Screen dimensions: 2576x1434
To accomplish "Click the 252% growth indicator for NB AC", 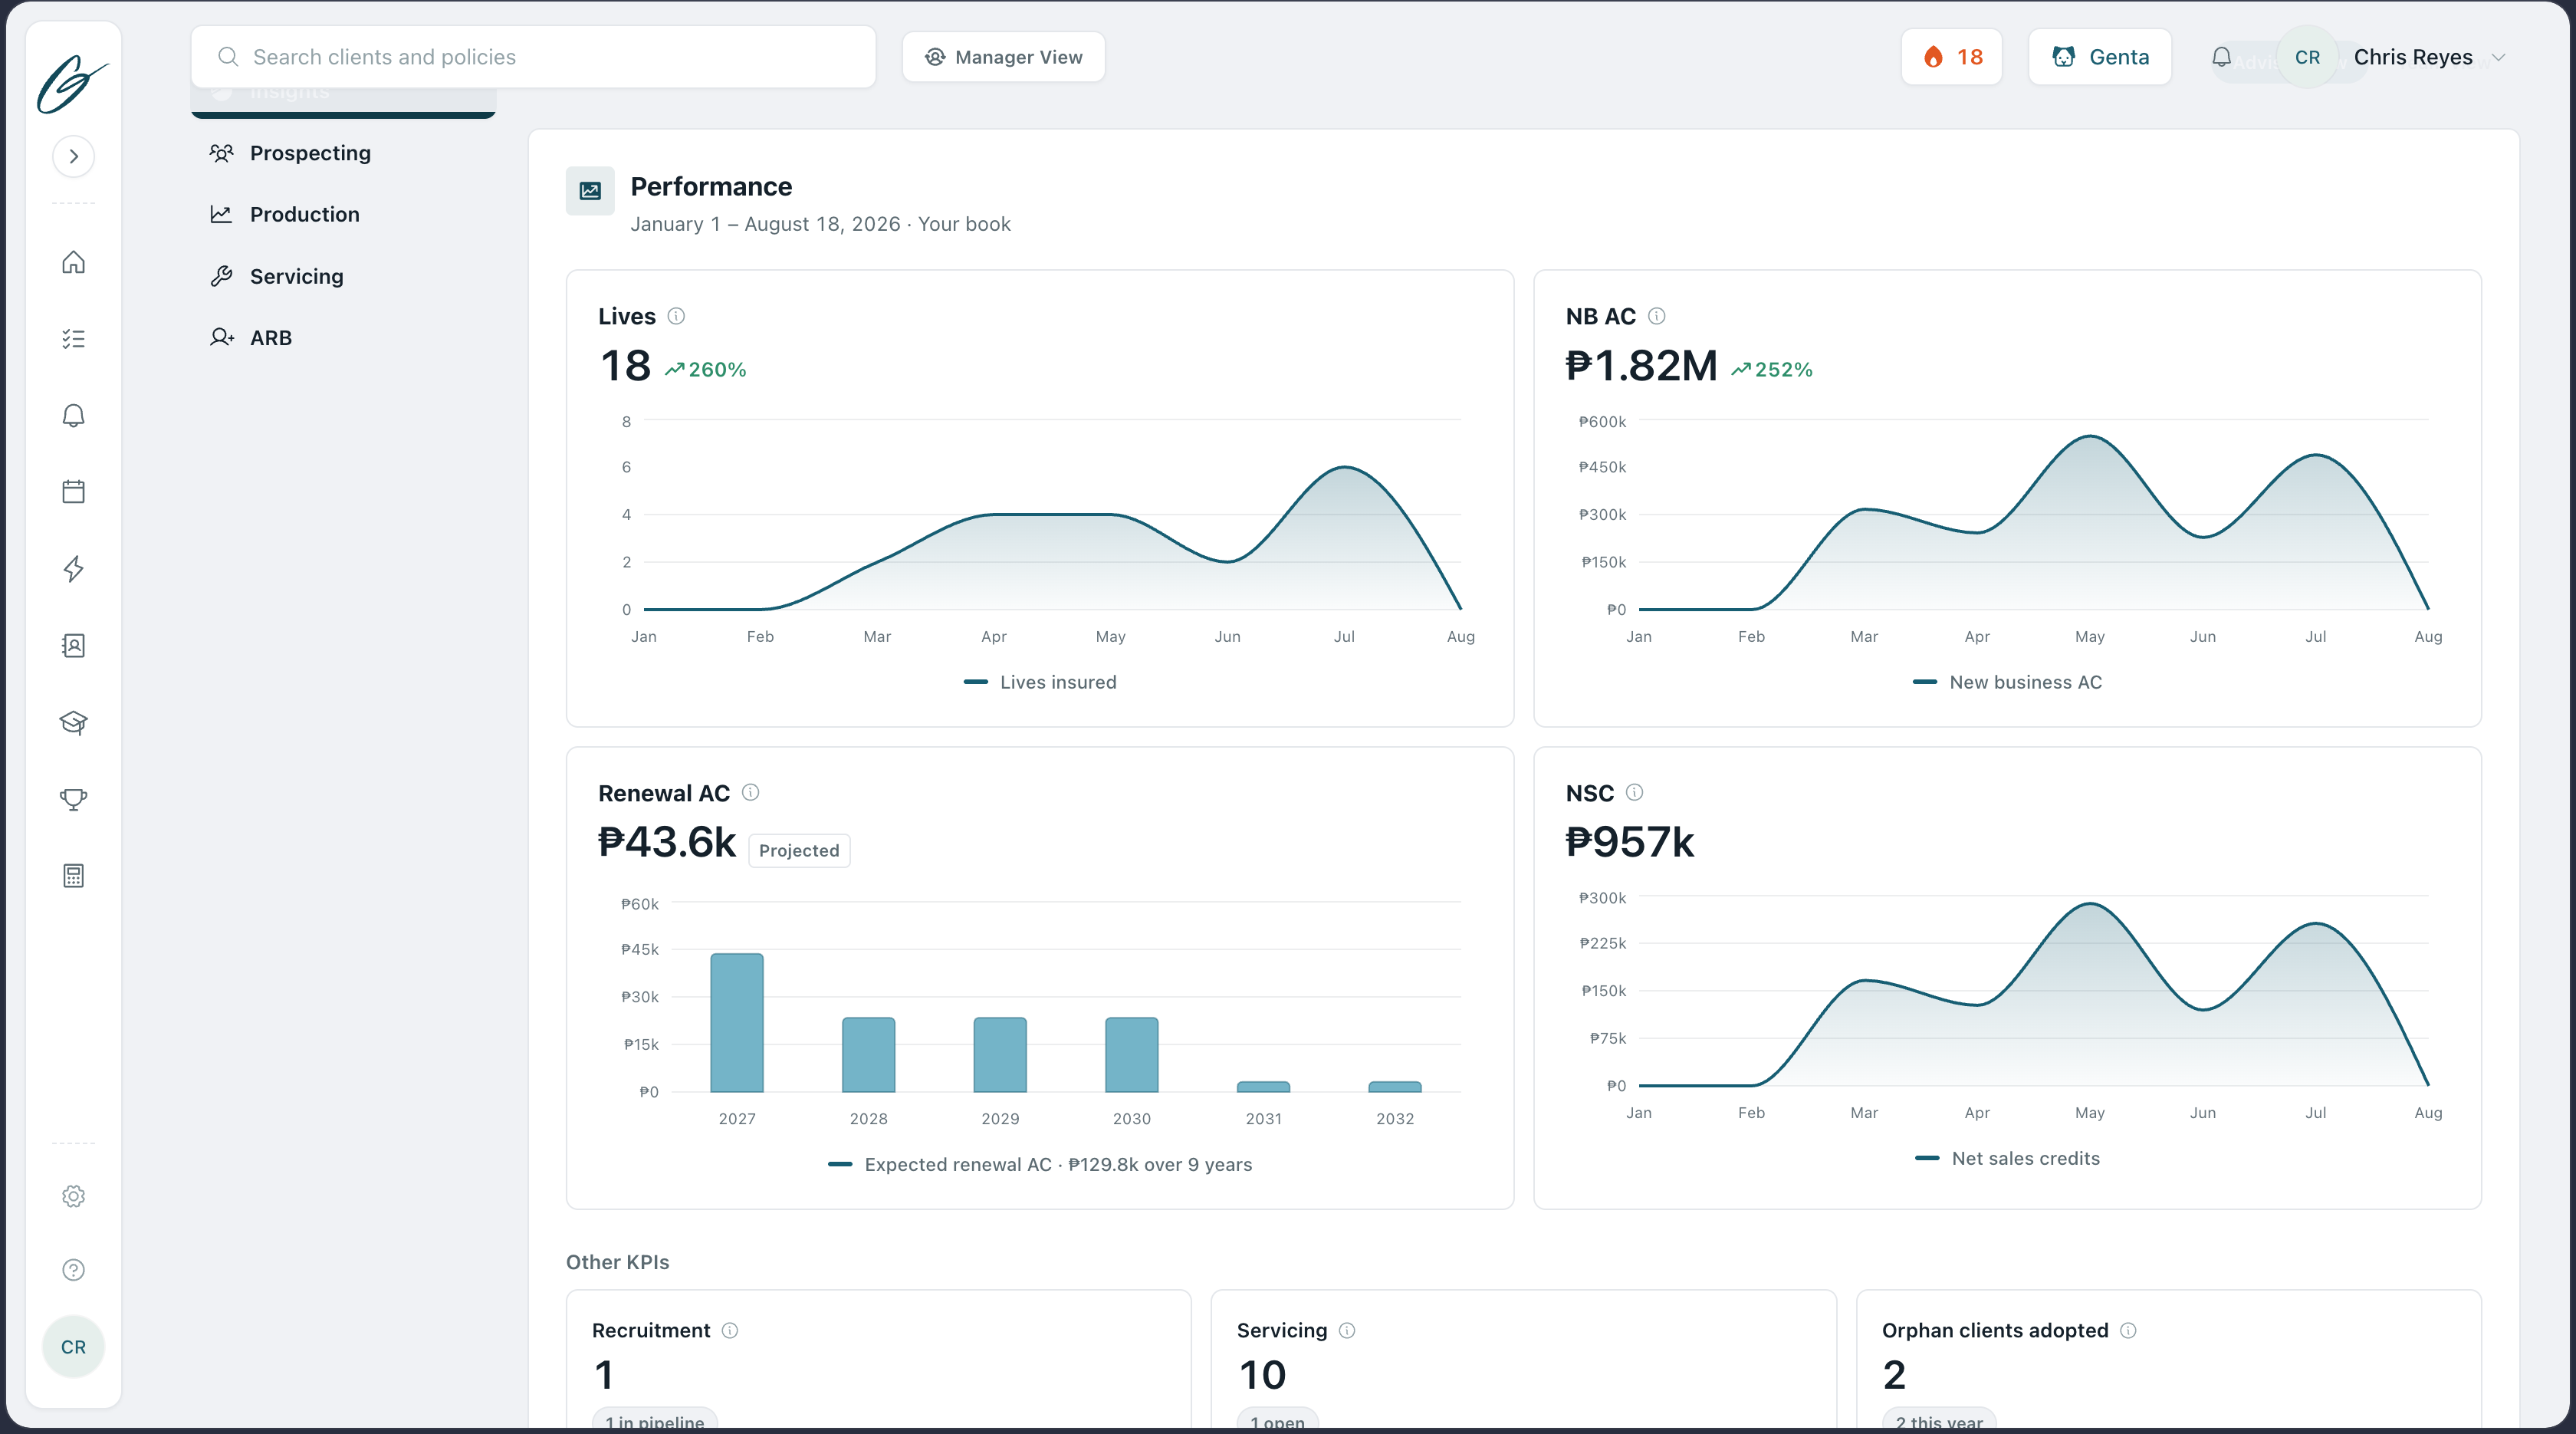I will pos(1772,370).
